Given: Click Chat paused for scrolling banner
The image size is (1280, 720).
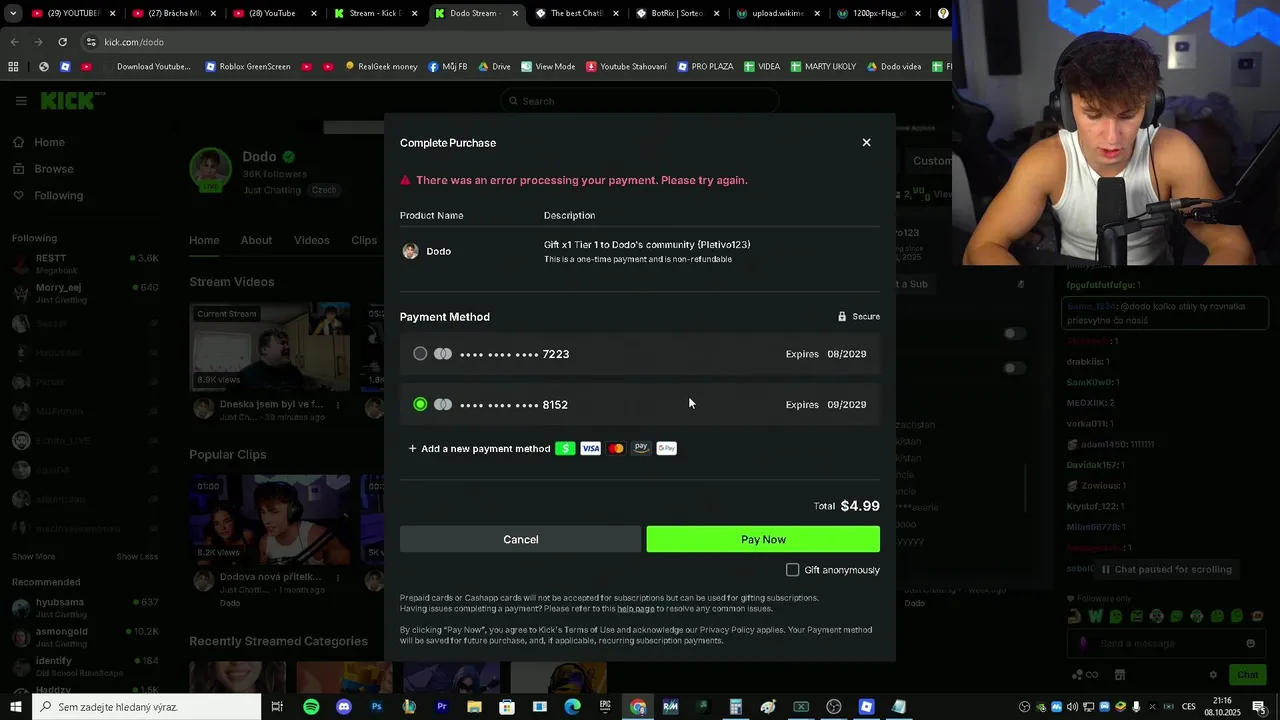Looking at the screenshot, I should (1166, 569).
